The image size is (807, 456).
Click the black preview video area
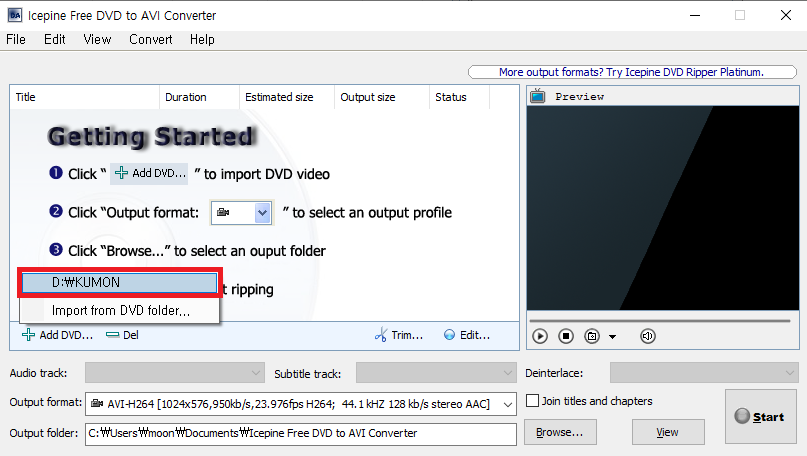coord(663,208)
